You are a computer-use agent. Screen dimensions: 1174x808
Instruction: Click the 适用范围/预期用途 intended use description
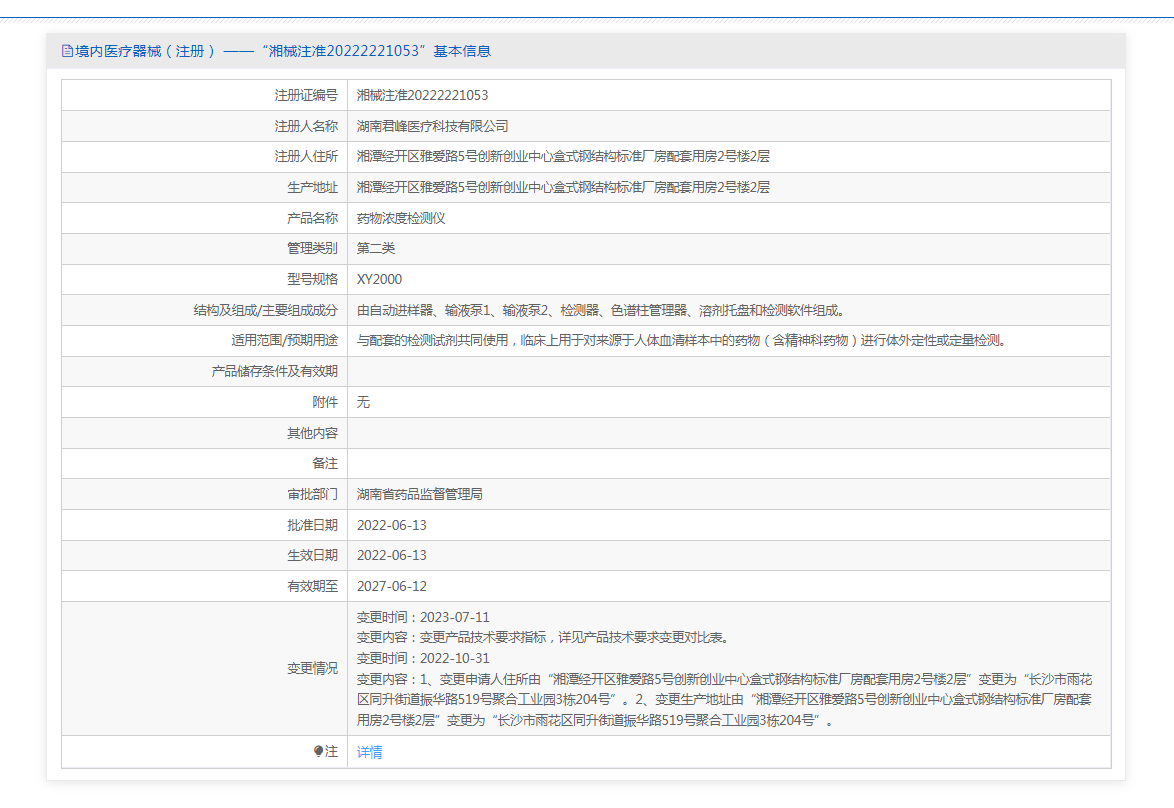(680, 340)
